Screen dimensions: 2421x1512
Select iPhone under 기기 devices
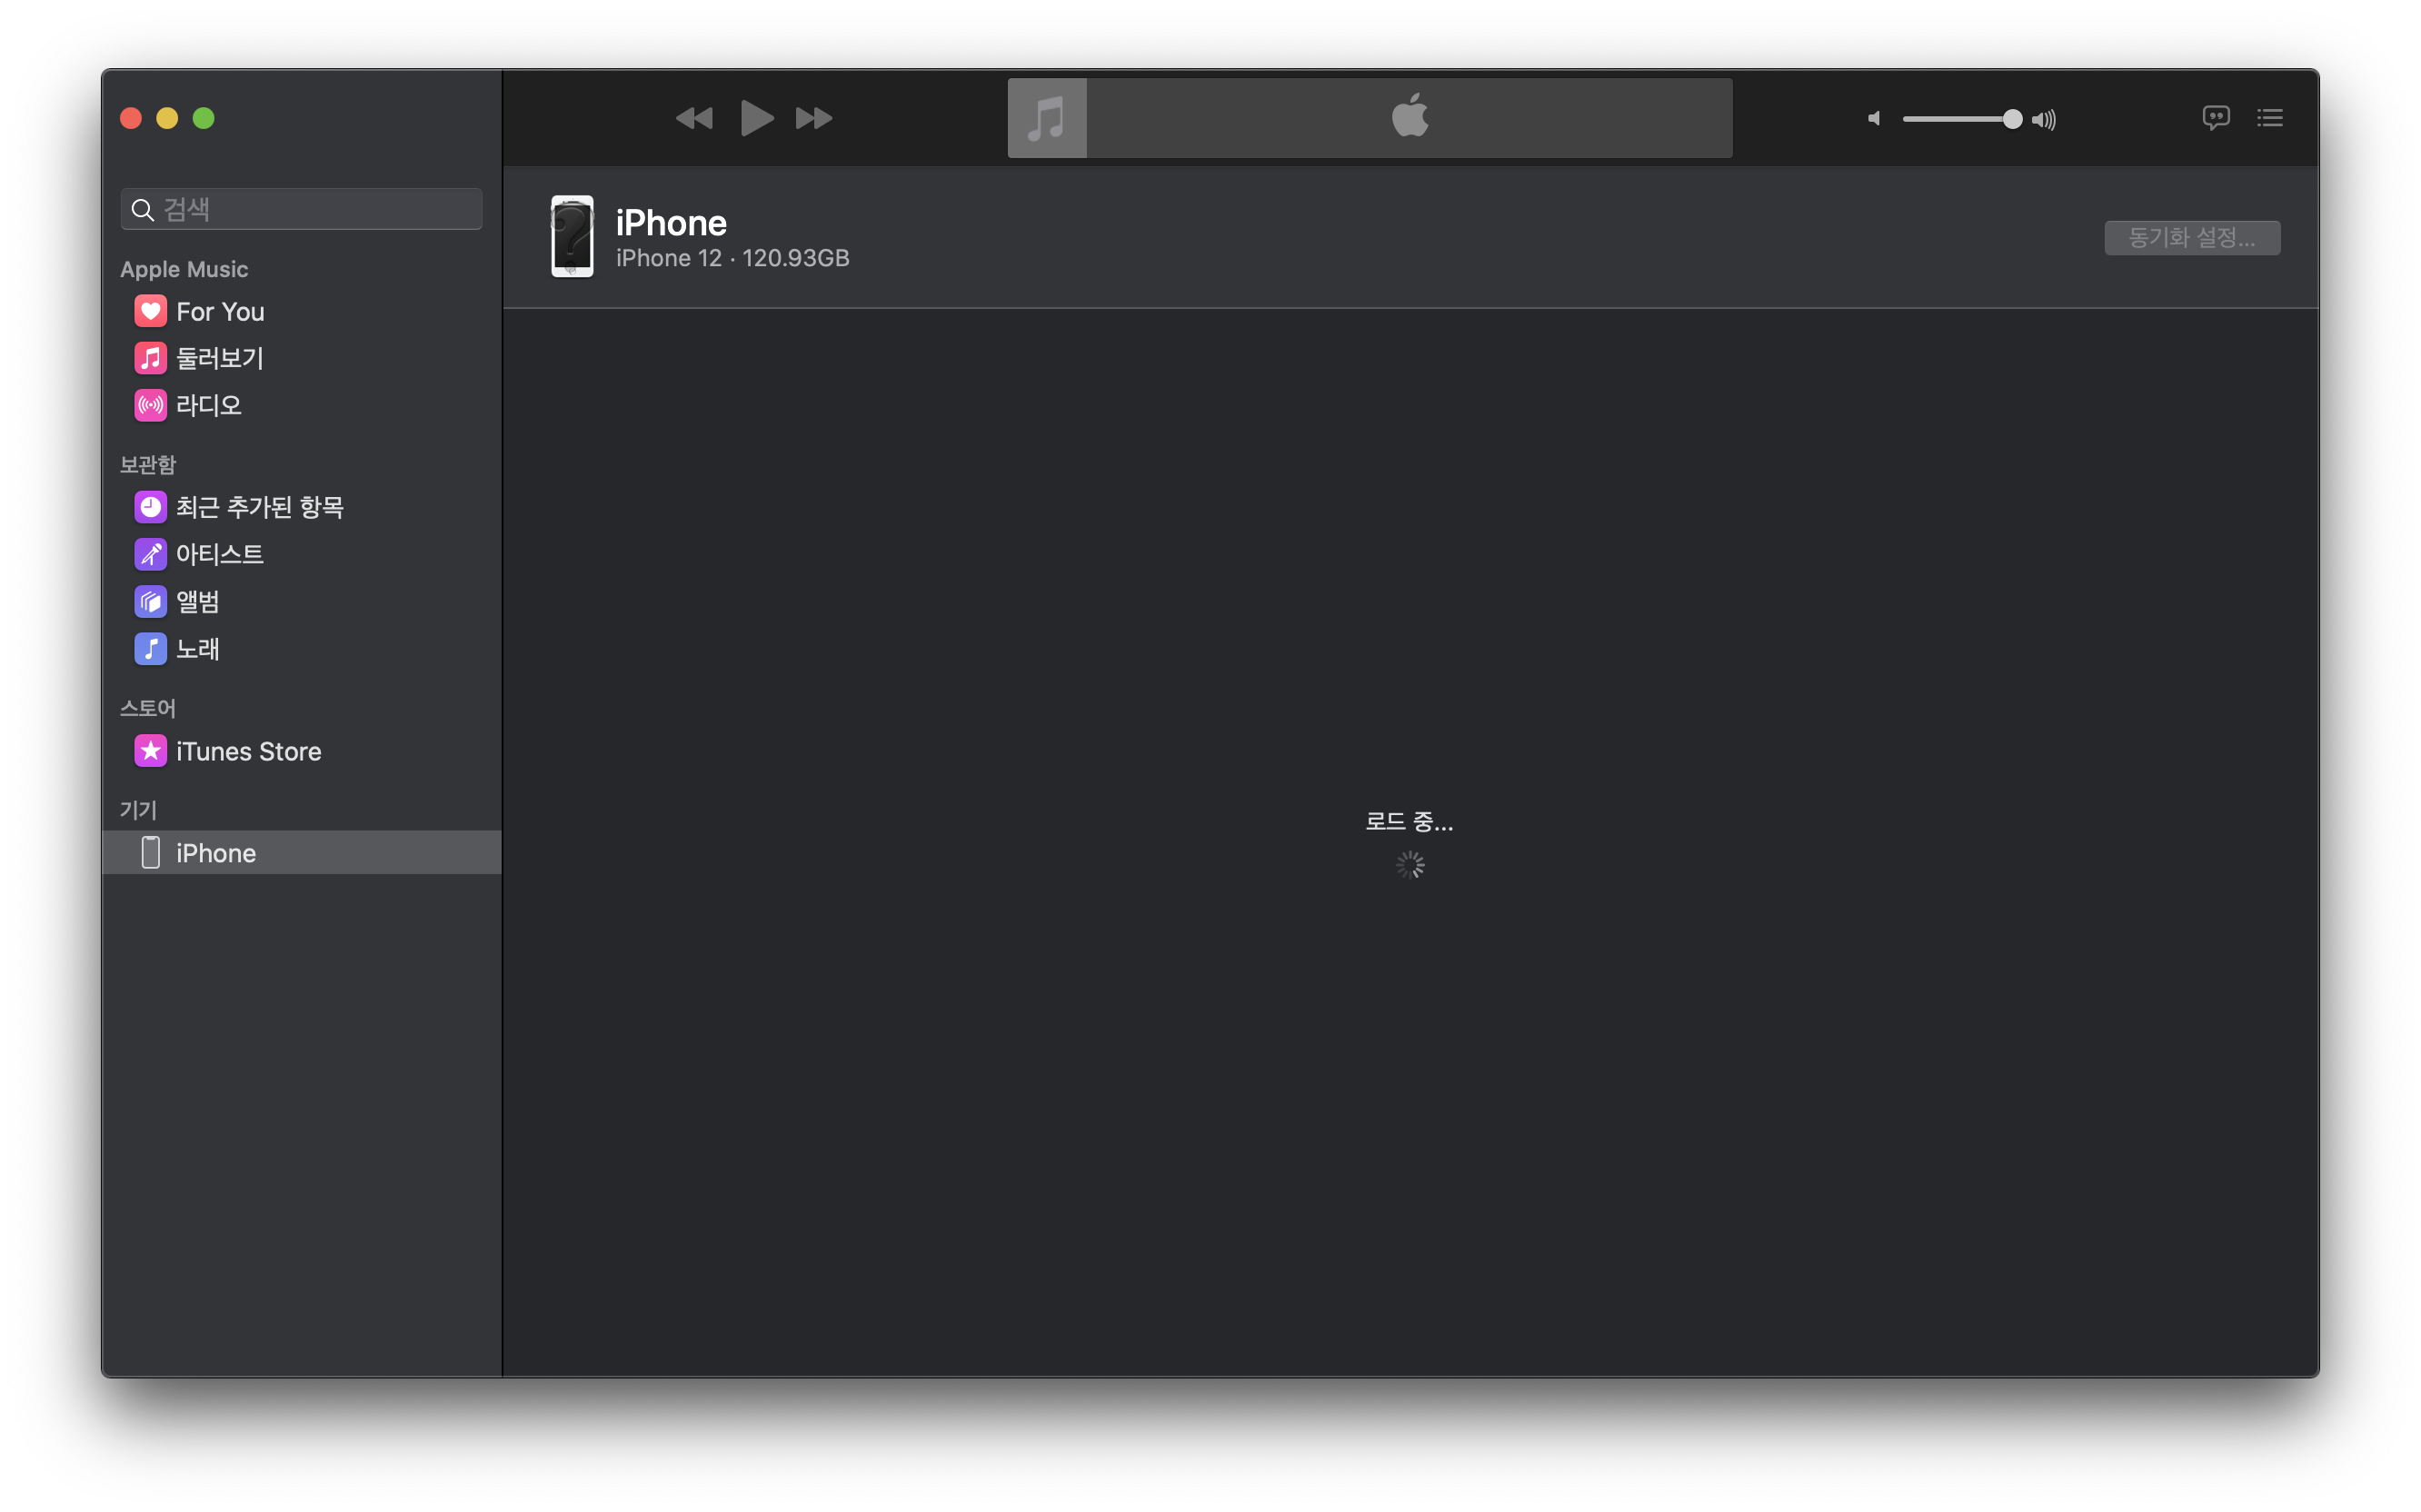(x=215, y=853)
